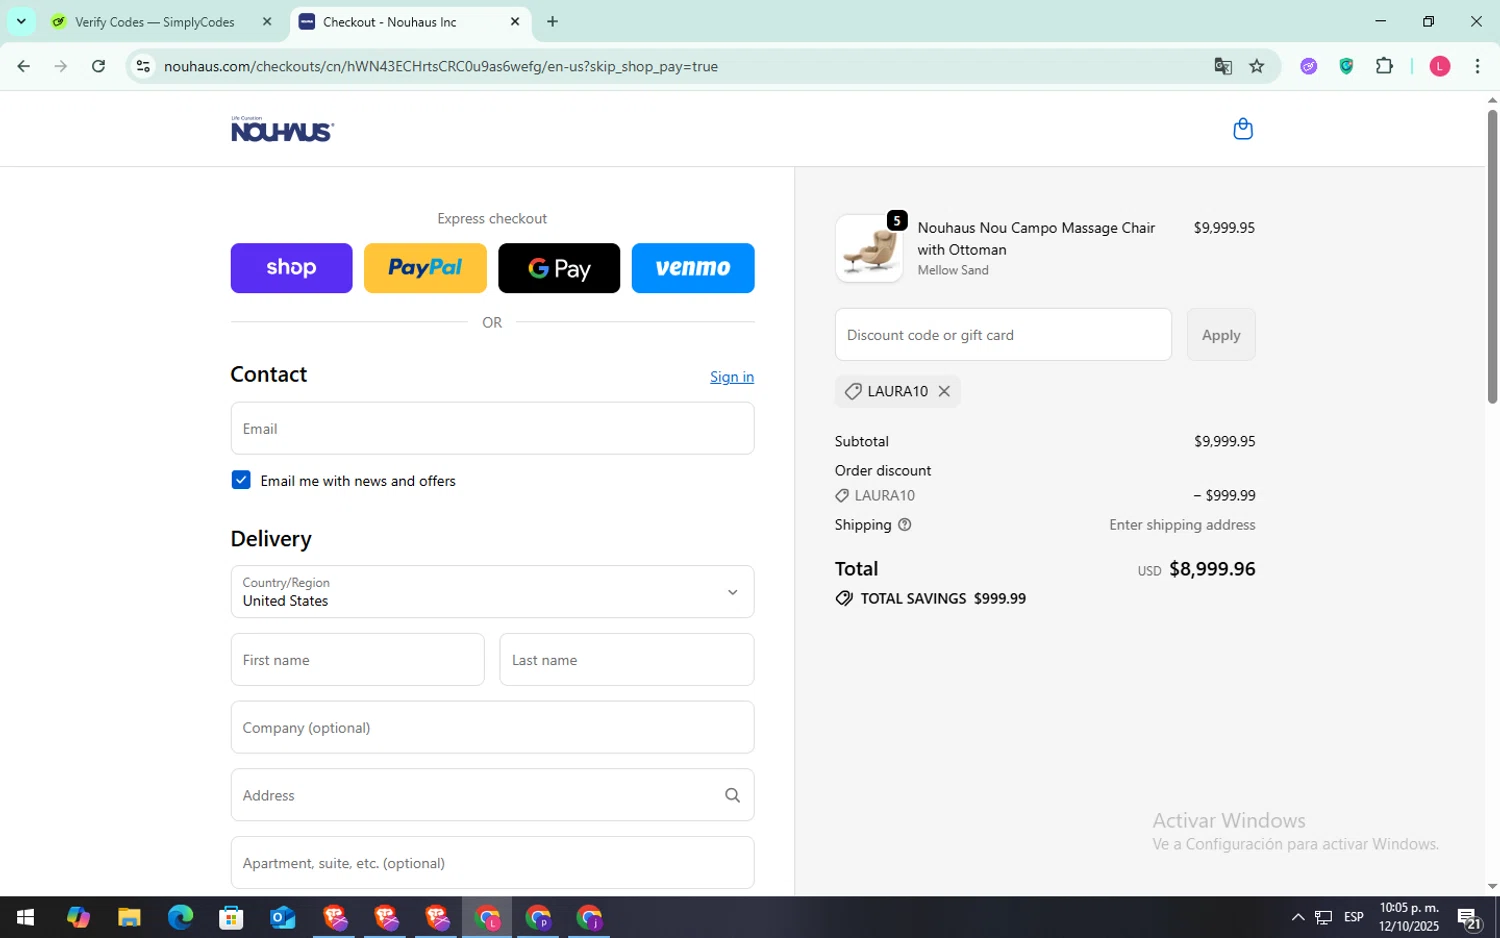This screenshot has height=938, width=1500.
Task: Click the Last name field
Action: point(627,660)
